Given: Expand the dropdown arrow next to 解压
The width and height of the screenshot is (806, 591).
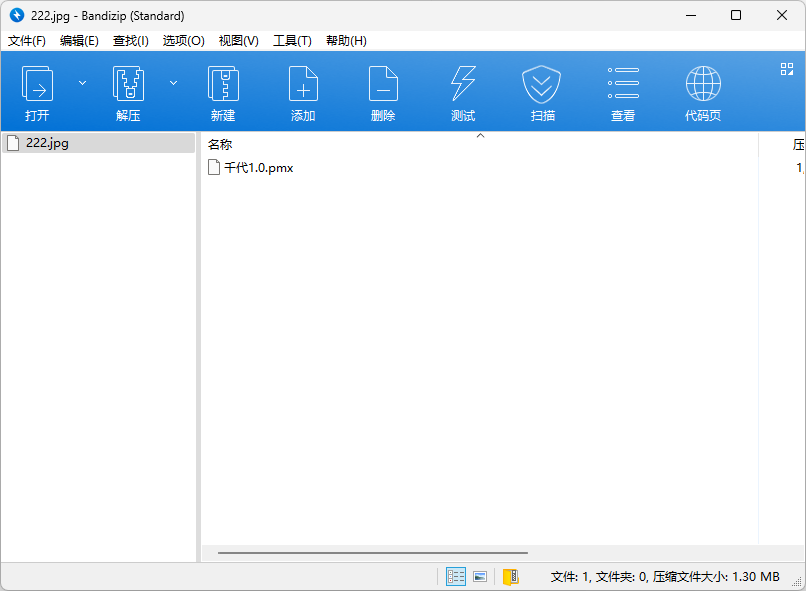Looking at the screenshot, I should pos(173,83).
